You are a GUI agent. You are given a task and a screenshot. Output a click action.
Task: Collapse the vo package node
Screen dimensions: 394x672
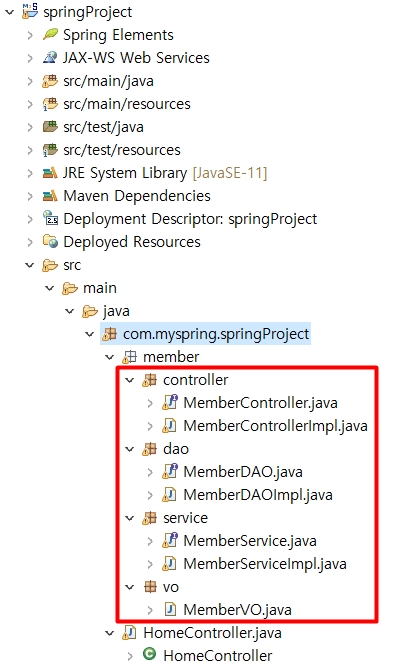[x=129, y=587]
